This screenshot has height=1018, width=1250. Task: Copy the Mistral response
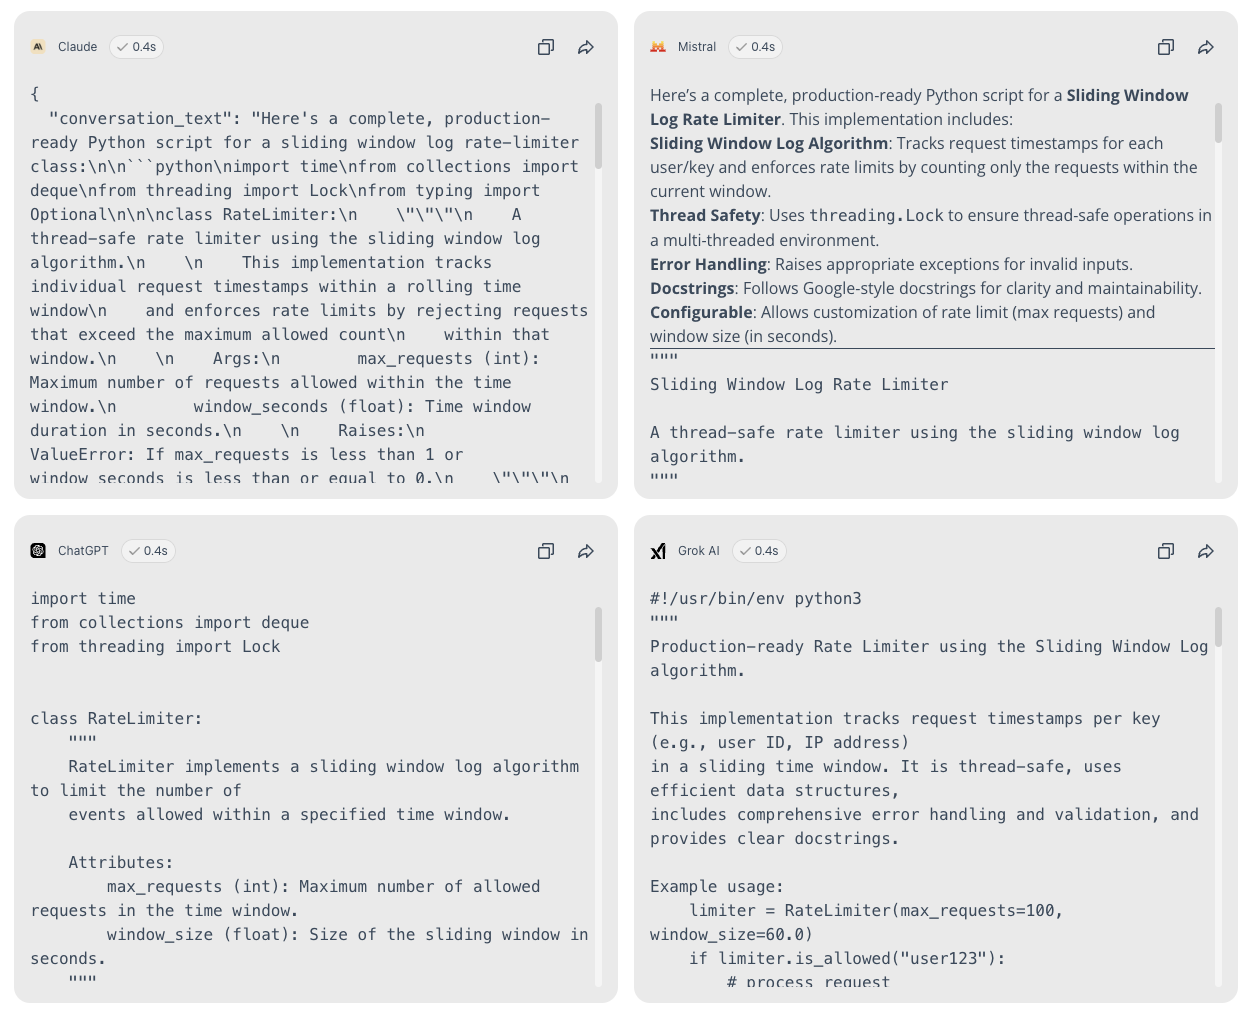1166,47
